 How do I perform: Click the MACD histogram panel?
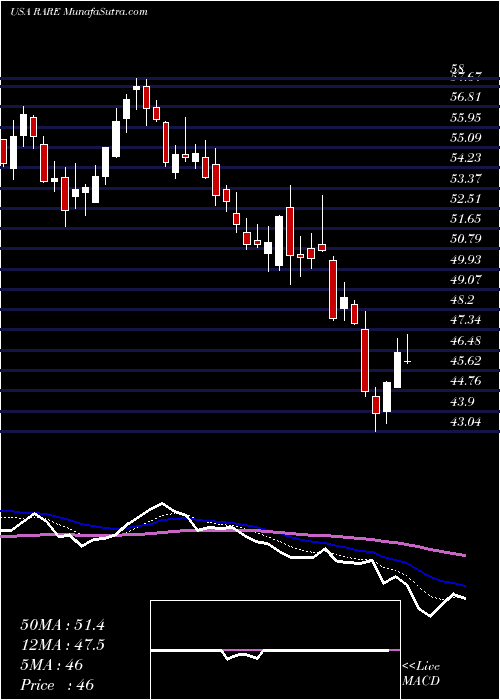(275, 650)
